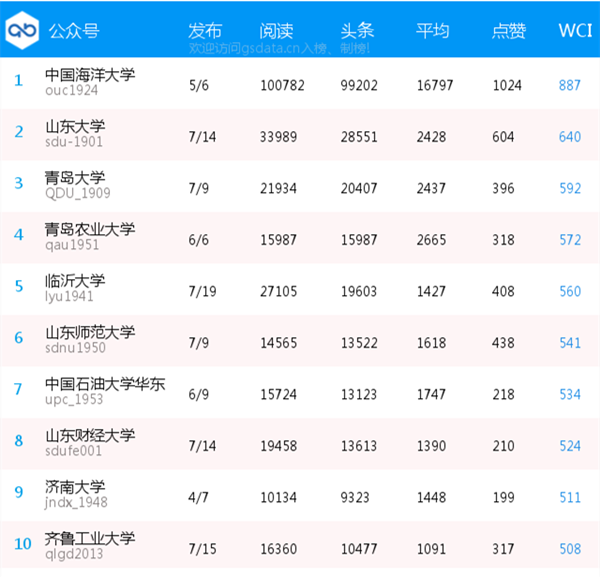600x577 pixels.
Task: Click headline reads value 13123
Action: point(359,394)
